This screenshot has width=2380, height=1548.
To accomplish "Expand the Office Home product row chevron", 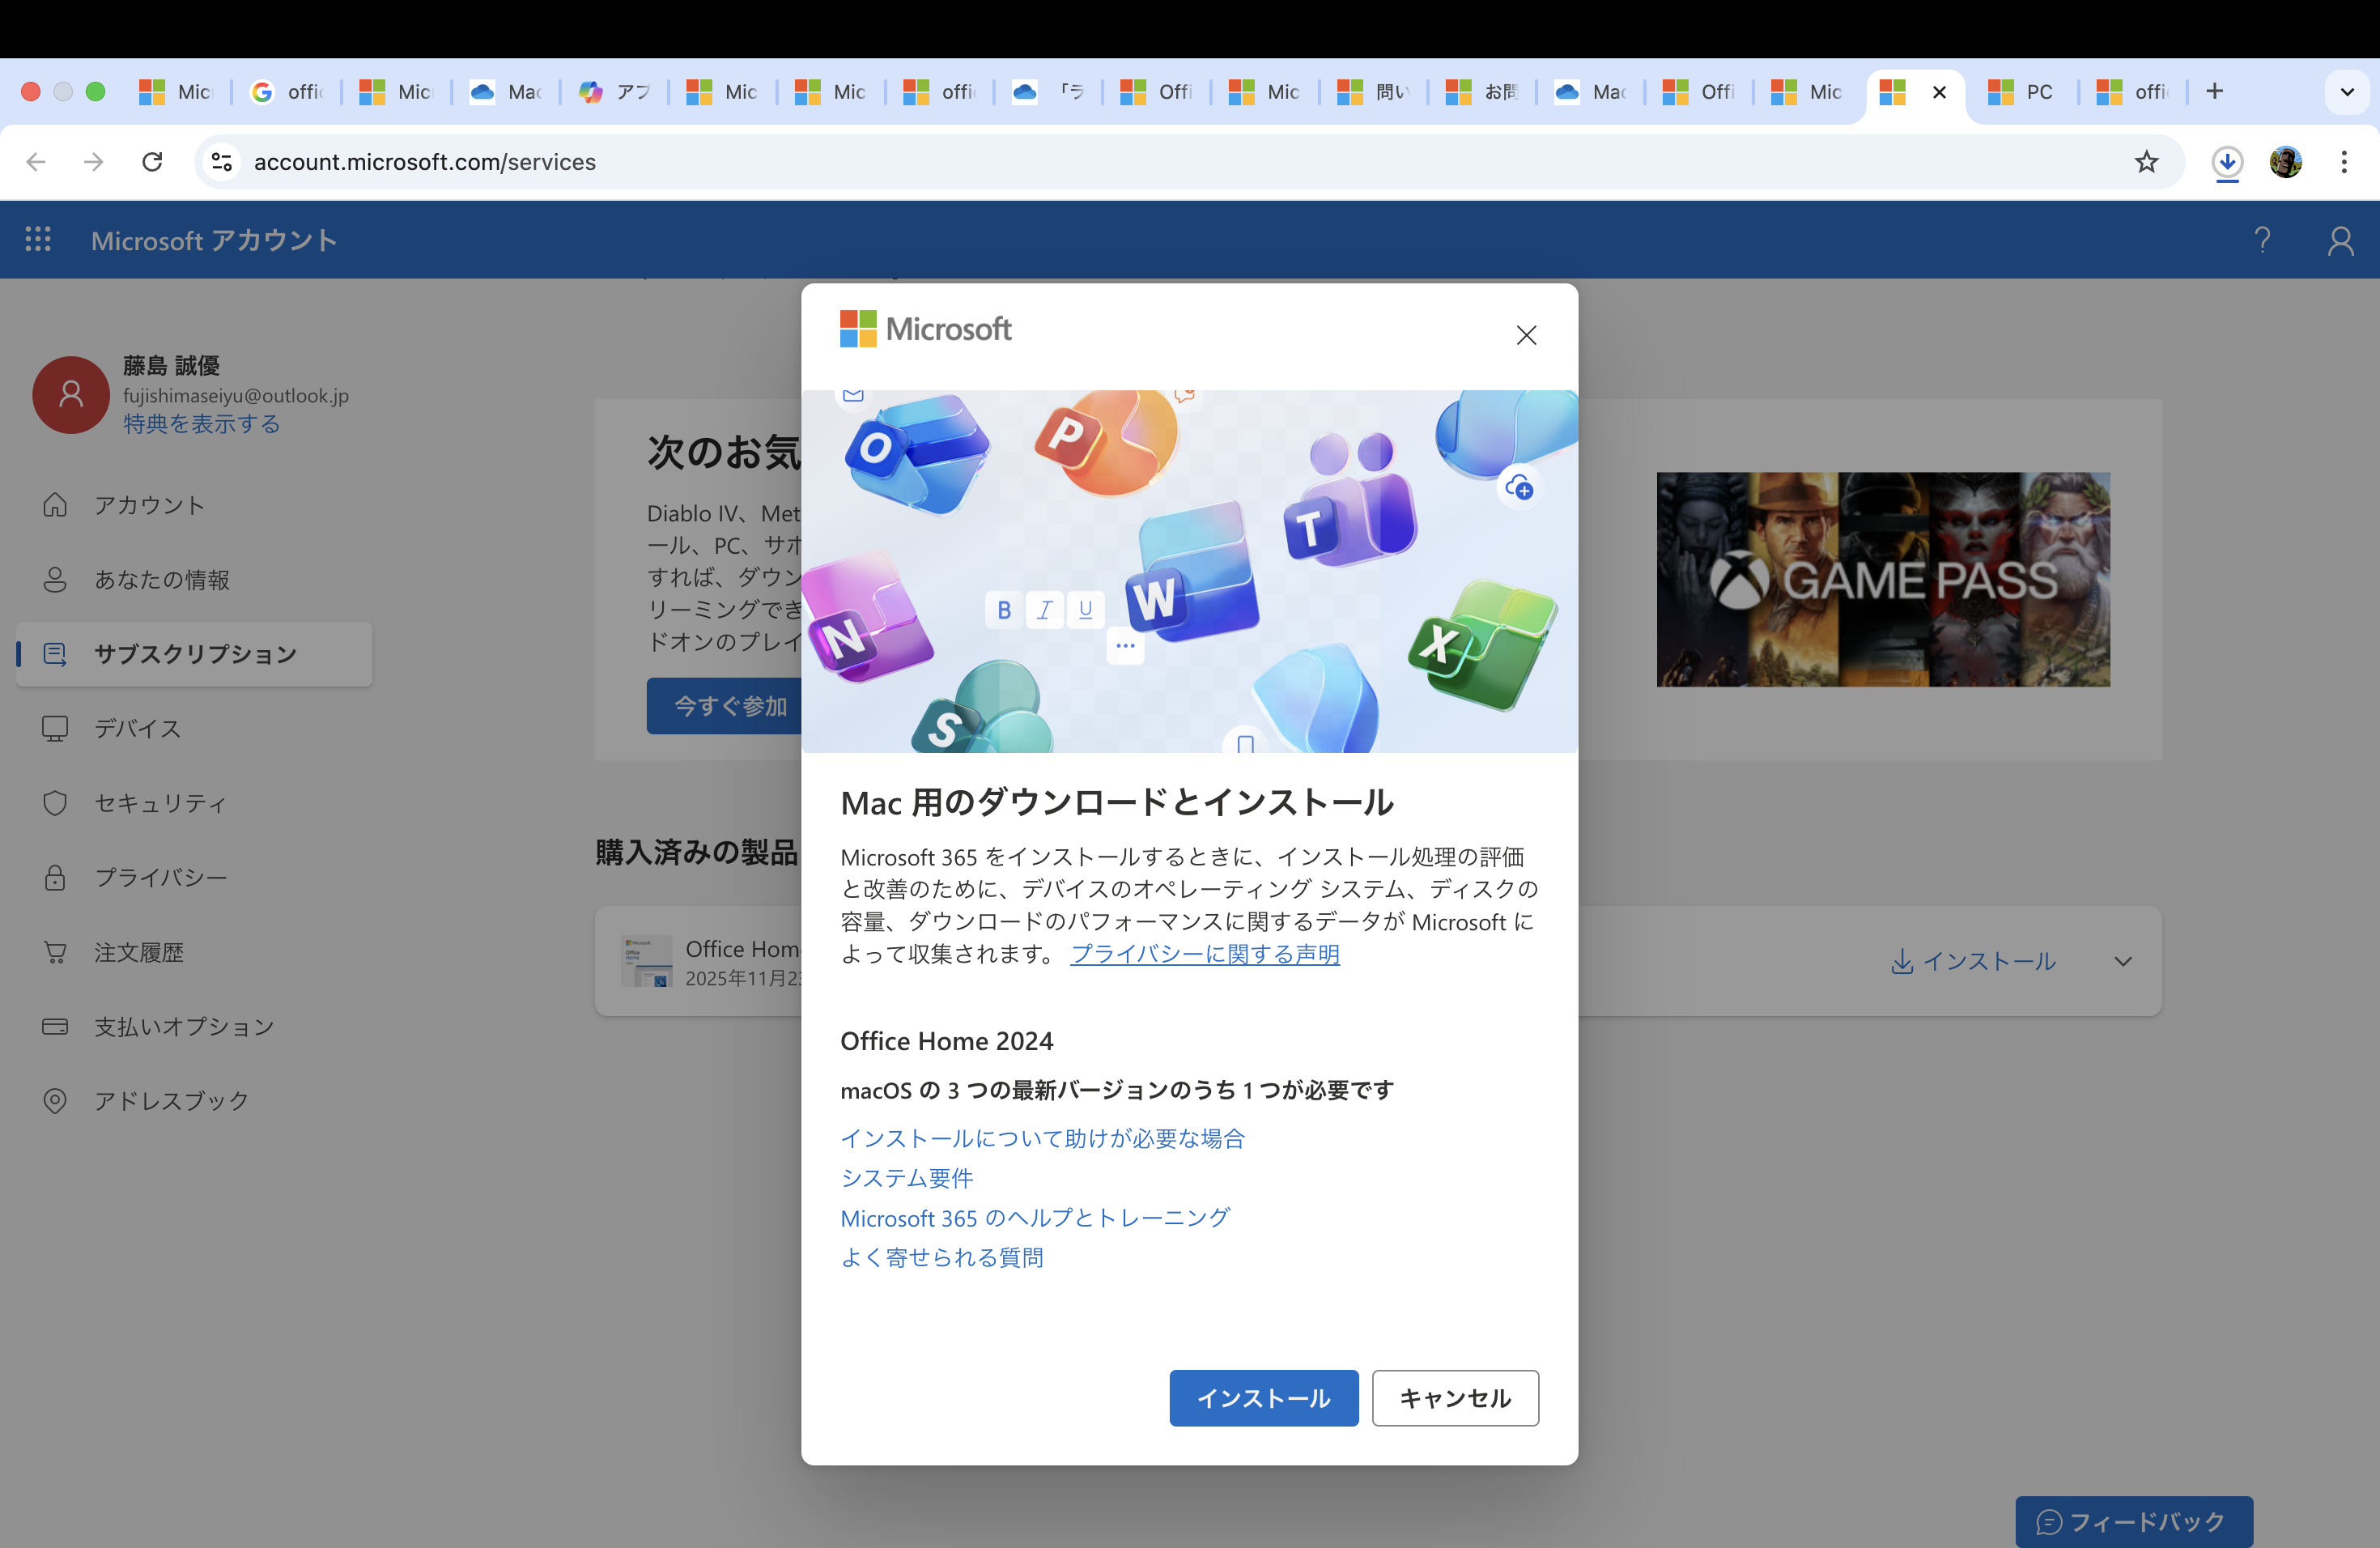I will (2123, 961).
